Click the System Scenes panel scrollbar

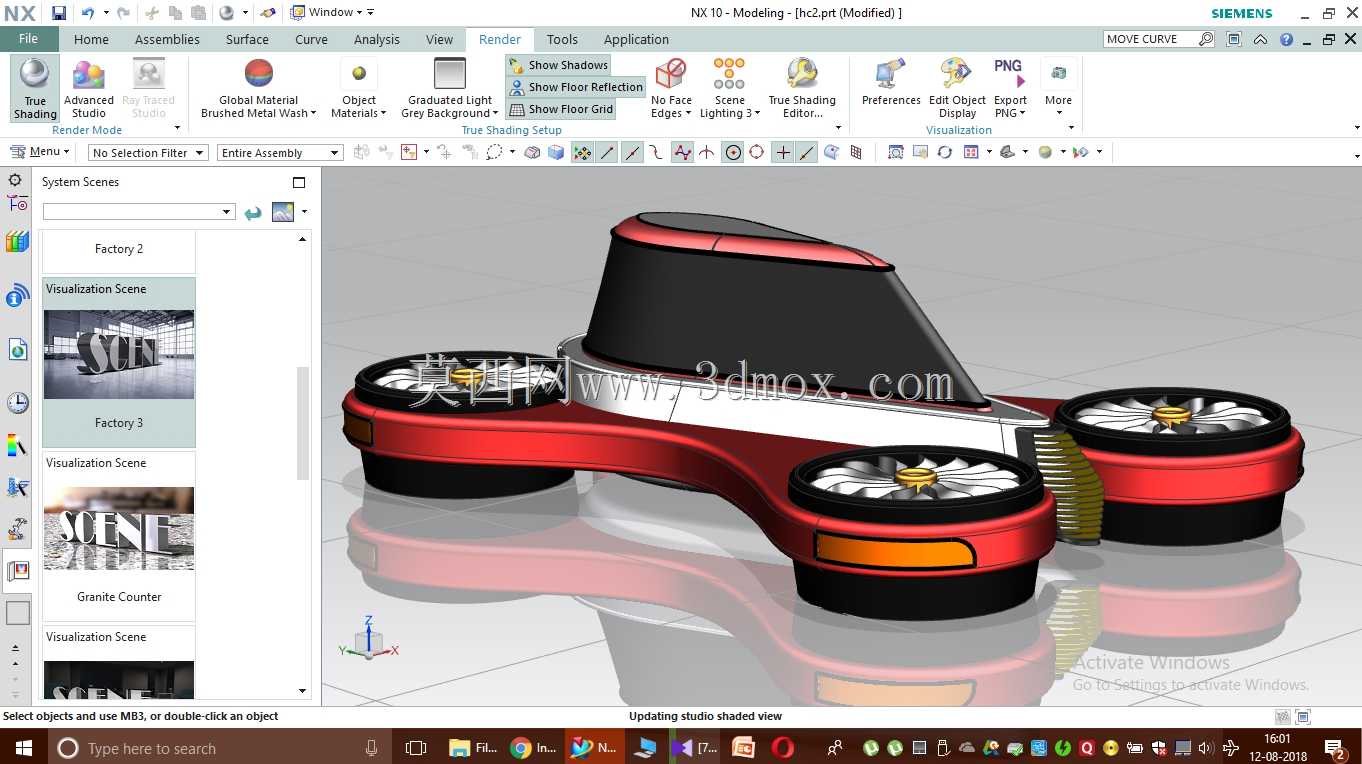coord(303,424)
